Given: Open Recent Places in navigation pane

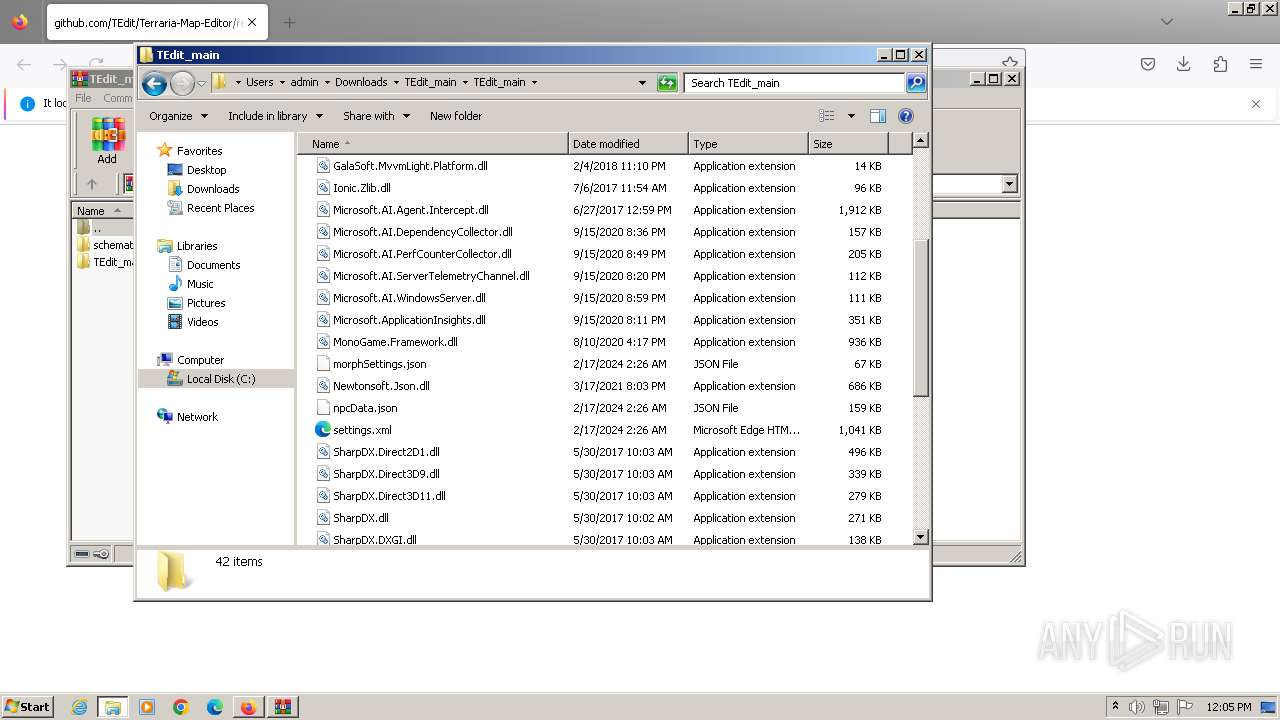Looking at the screenshot, I should pyautogui.click(x=220, y=208).
